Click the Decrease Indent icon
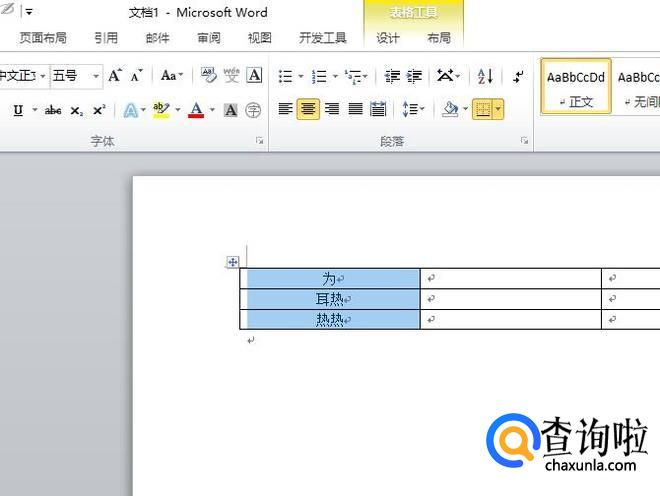 tap(392, 76)
